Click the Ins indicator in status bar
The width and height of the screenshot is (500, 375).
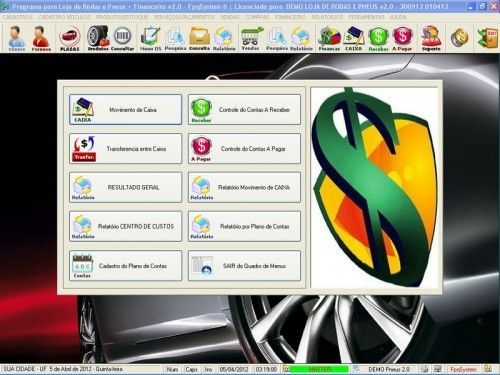(208, 369)
